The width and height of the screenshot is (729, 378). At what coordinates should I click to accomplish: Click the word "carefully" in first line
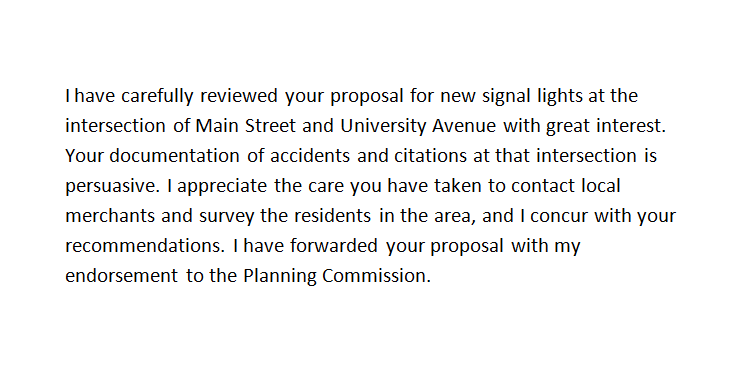pos(157,96)
